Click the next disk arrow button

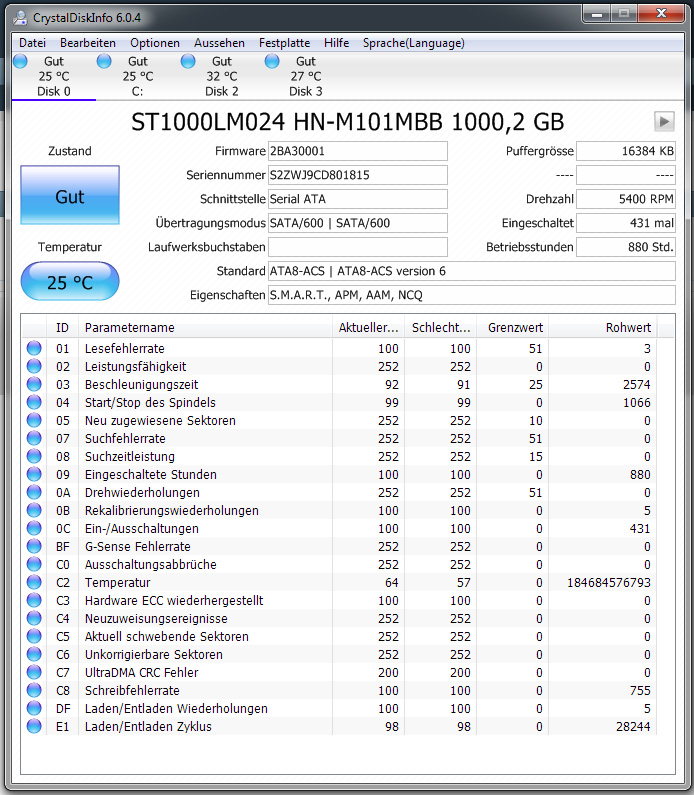pyautogui.click(x=664, y=121)
